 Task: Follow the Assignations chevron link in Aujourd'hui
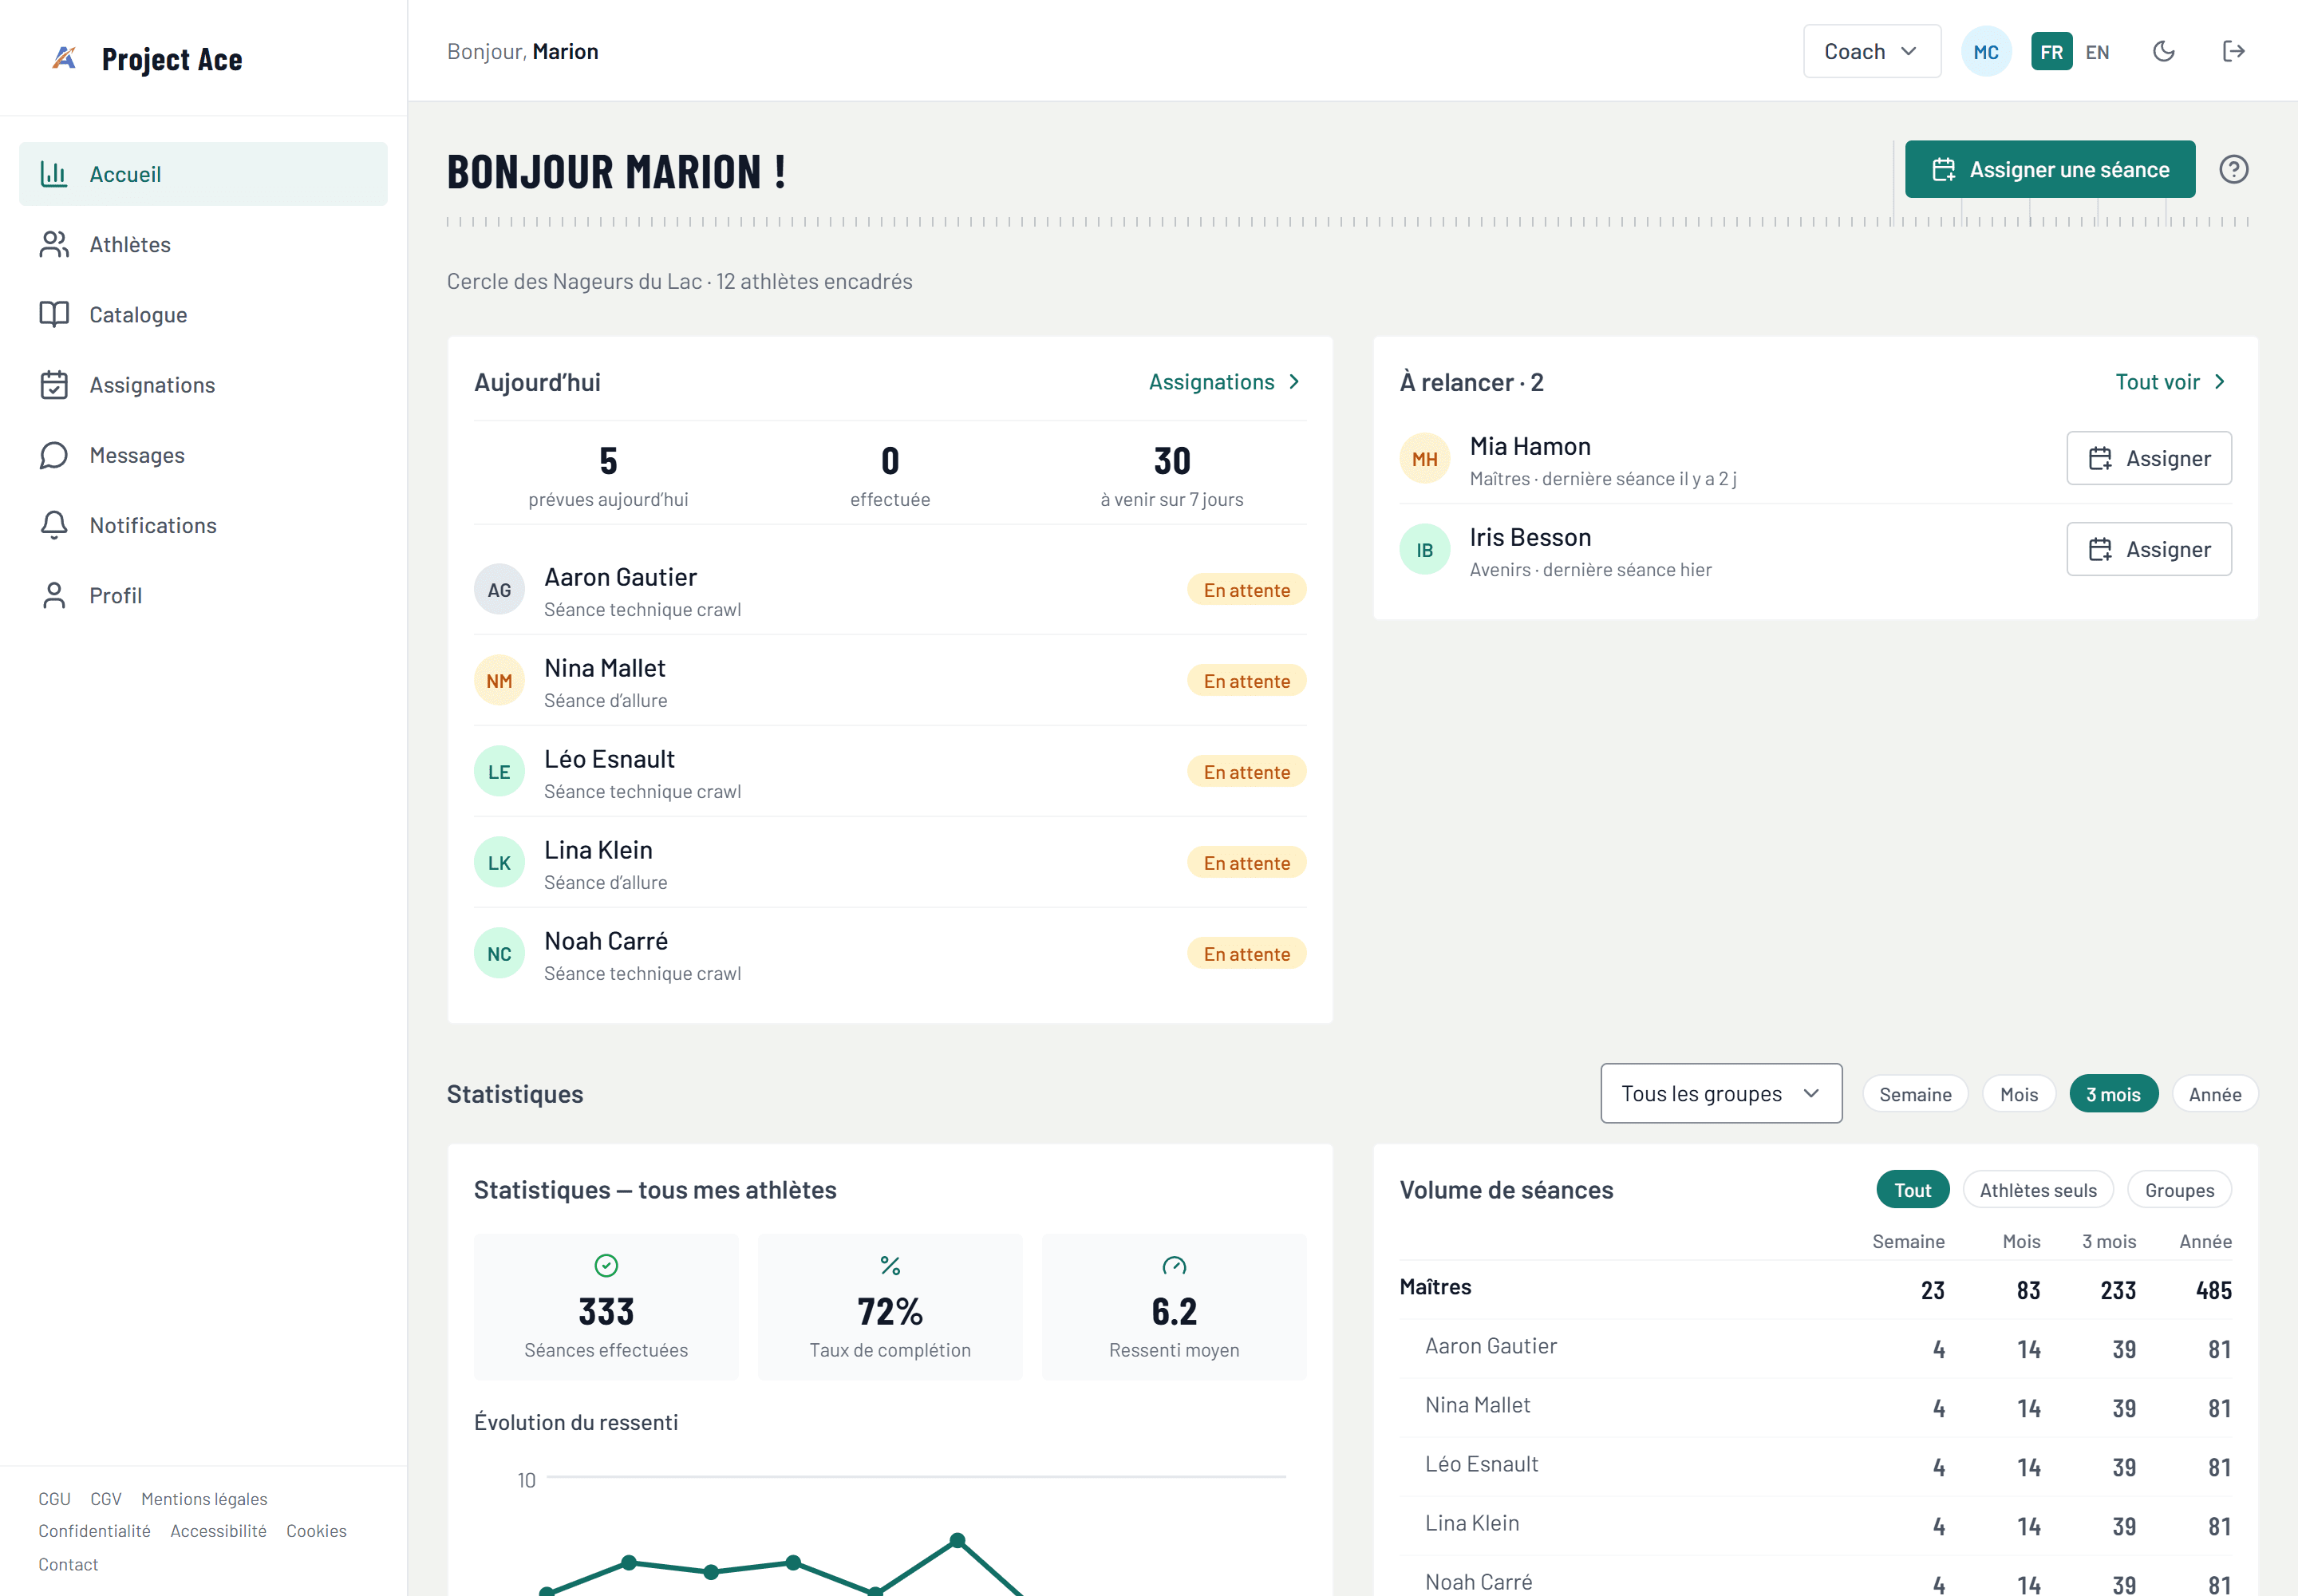[1225, 382]
